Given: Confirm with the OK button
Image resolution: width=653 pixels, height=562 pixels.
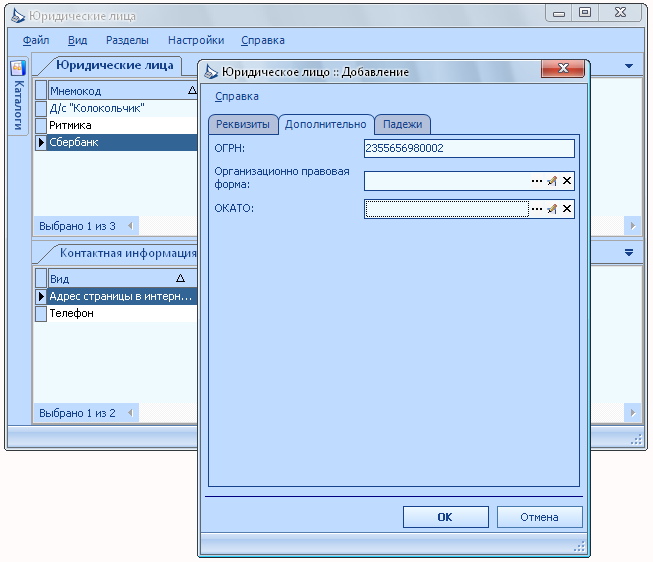Looking at the screenshot, I should pyautogui.click(x=446, y=517).
